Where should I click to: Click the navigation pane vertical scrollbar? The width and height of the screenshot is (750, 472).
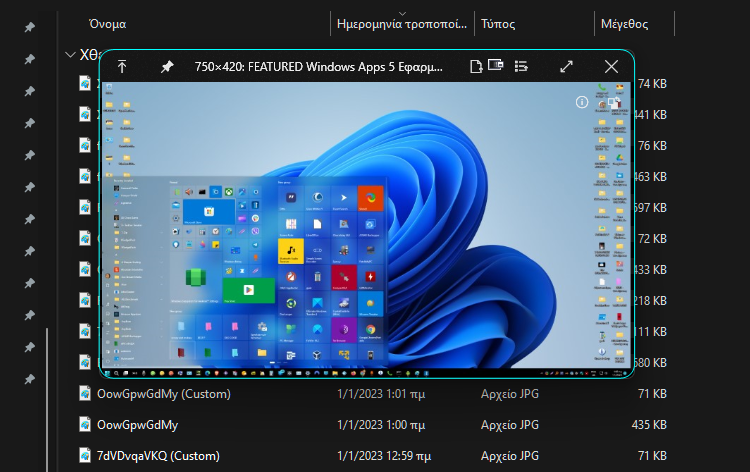(x=47, y=399)
